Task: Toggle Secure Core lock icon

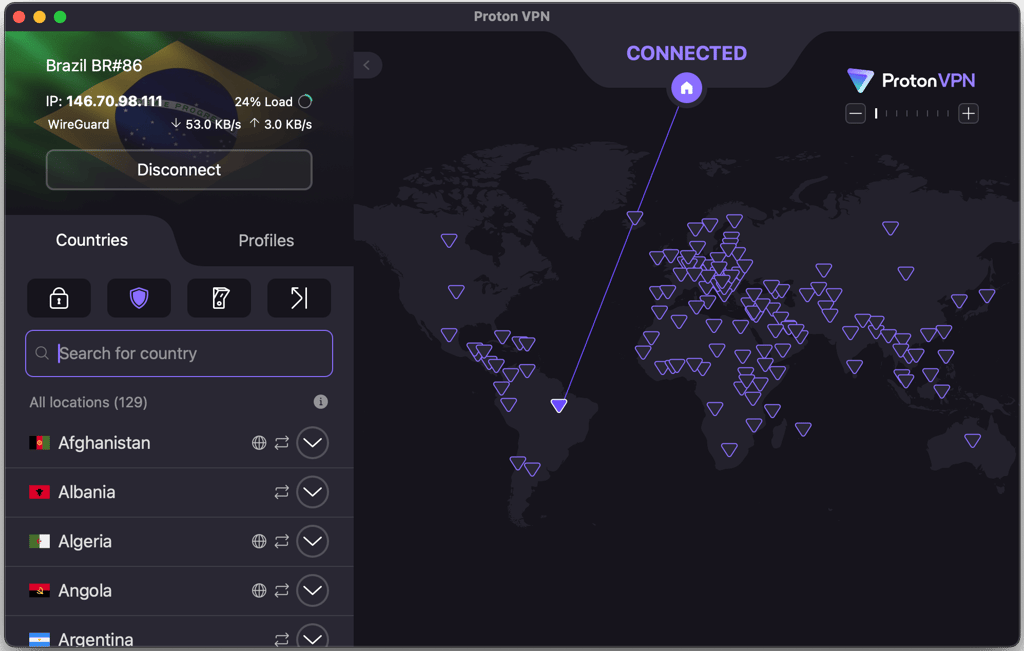Action: point(59,298)
